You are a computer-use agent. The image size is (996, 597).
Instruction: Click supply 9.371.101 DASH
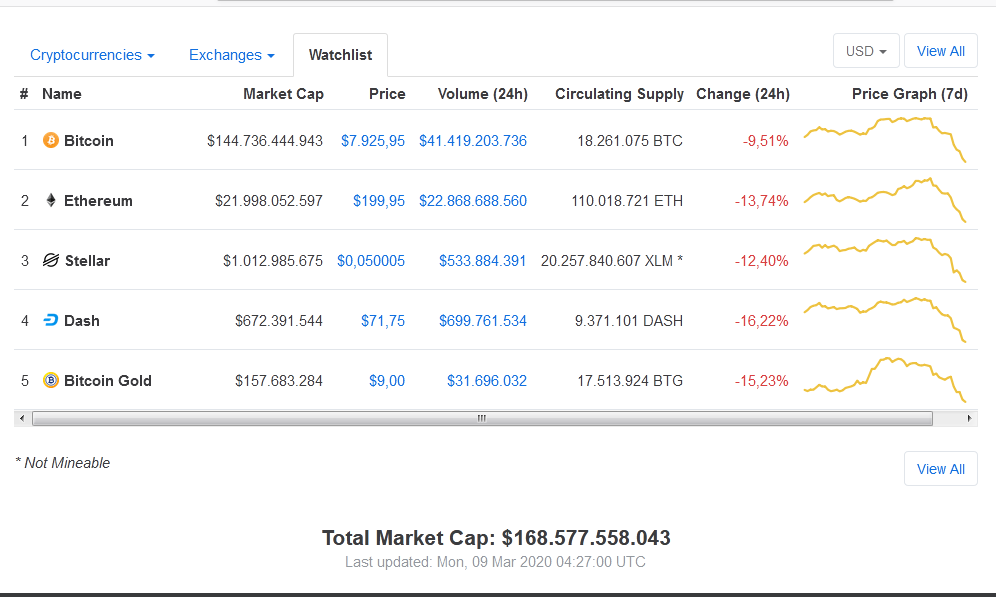(x=629, y=321)
